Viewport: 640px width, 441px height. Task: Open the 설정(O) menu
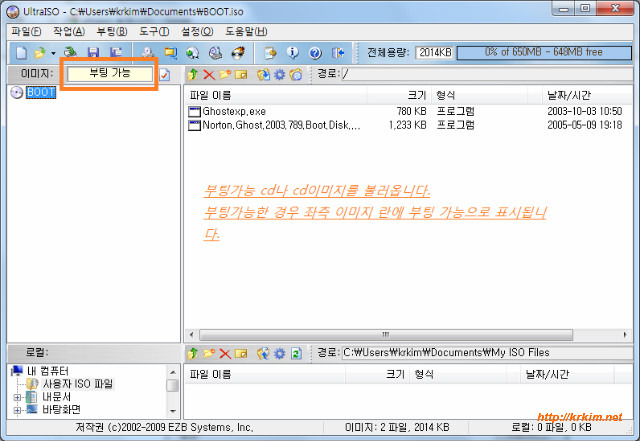coord(197,31)
